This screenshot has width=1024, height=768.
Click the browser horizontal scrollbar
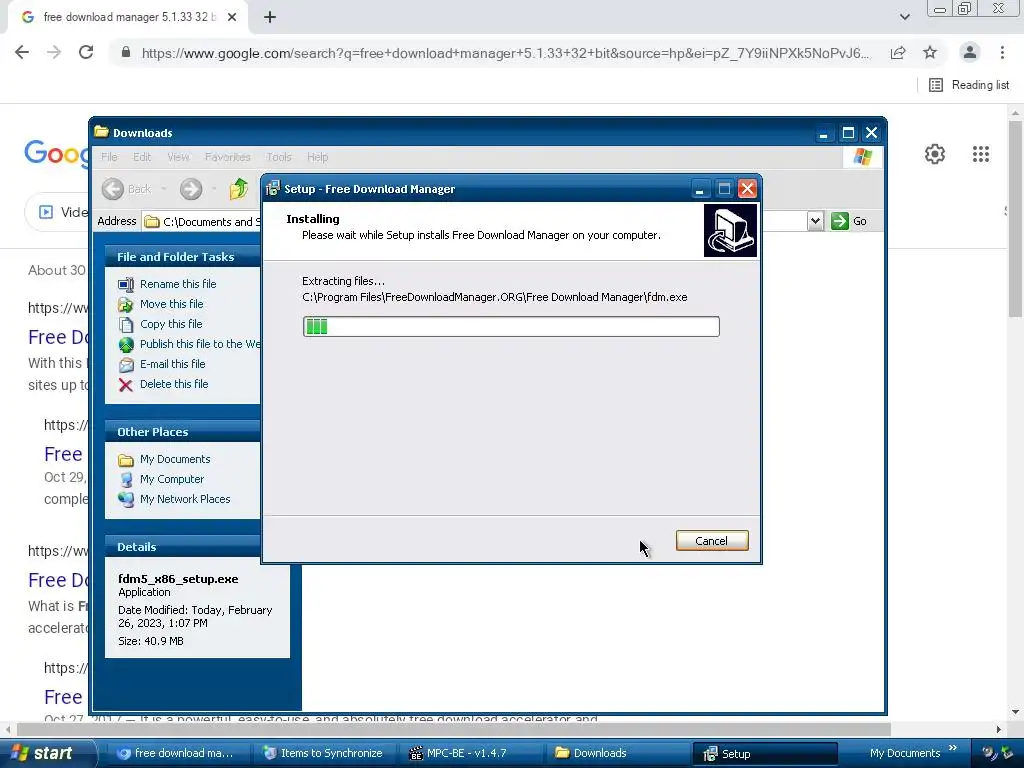(454, 729)
